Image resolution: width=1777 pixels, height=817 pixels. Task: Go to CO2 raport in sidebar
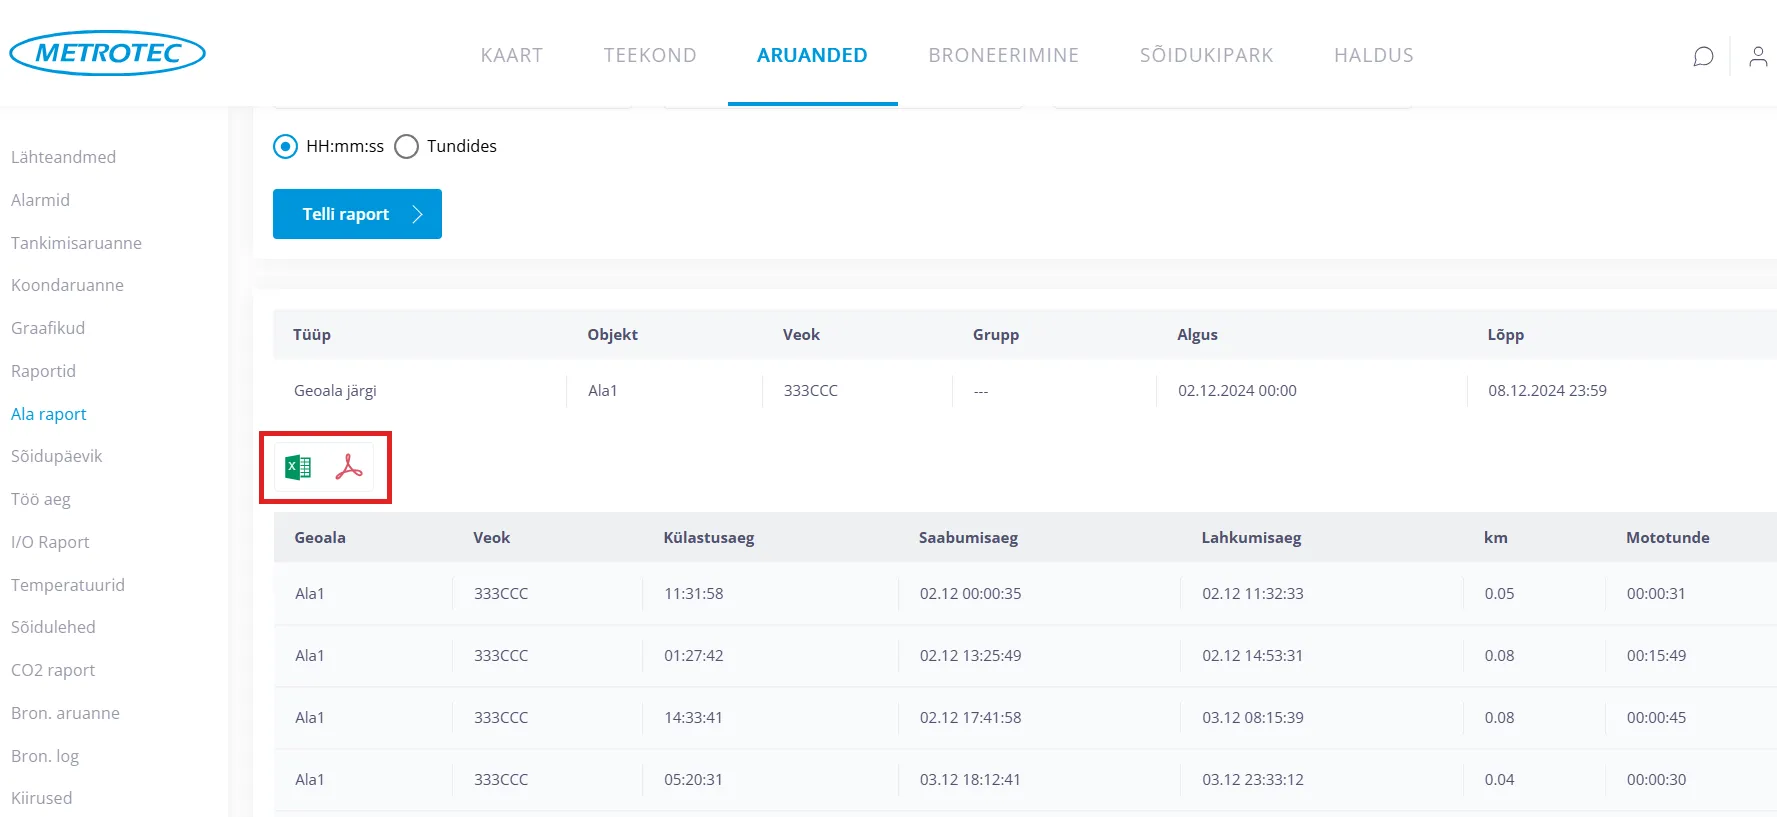[53, 670]
